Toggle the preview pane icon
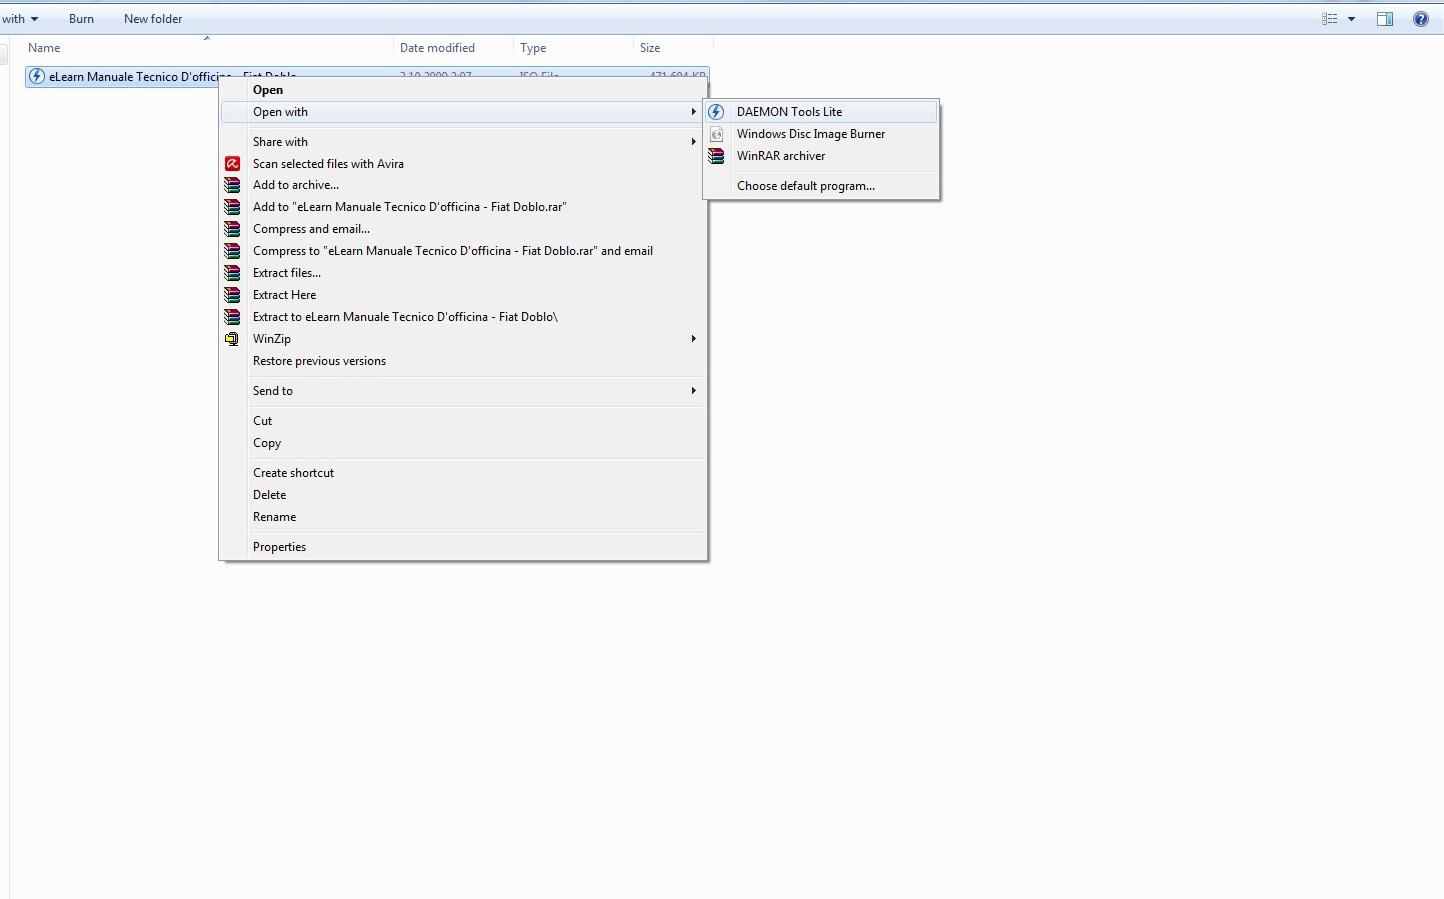 click(1385, 19)
